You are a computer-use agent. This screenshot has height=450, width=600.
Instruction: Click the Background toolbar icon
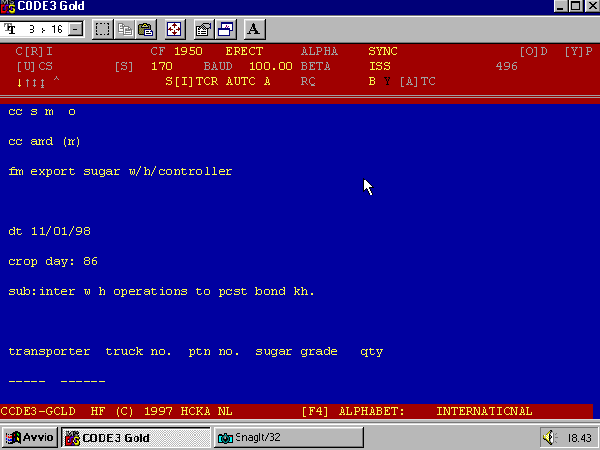click(224, 29)
